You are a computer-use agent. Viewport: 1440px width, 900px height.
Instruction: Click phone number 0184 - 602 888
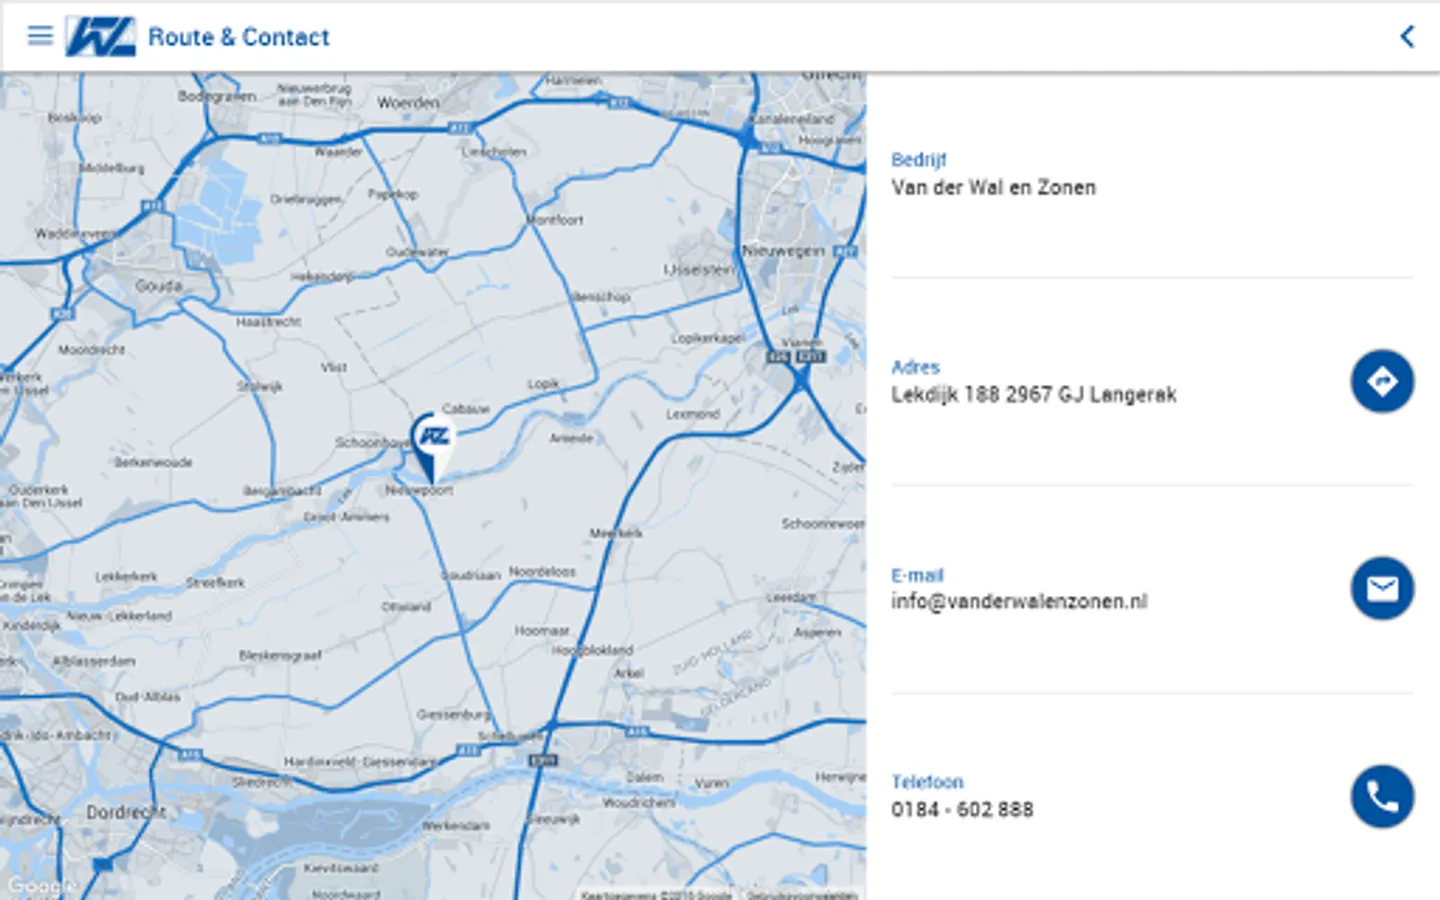pos(962,809)
